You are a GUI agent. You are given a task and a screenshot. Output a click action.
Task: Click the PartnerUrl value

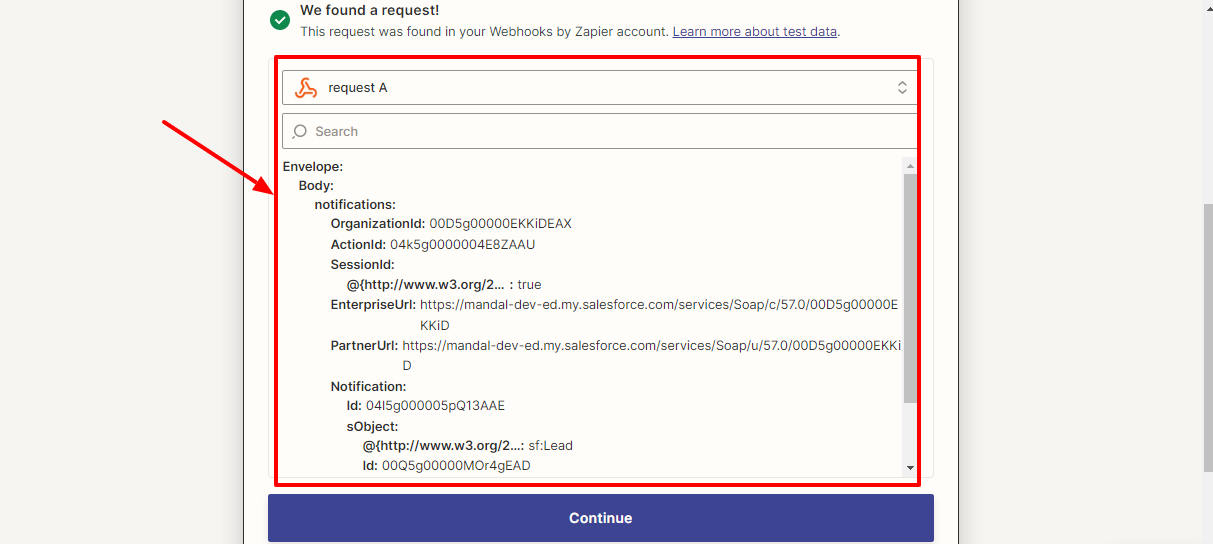[651, 346]
